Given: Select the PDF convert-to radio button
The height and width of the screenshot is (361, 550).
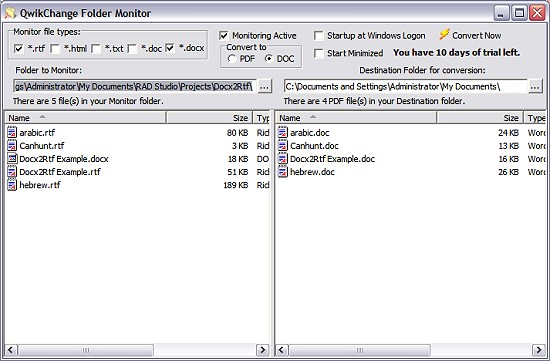Looking at the screenshot, I should coord(232,59).
